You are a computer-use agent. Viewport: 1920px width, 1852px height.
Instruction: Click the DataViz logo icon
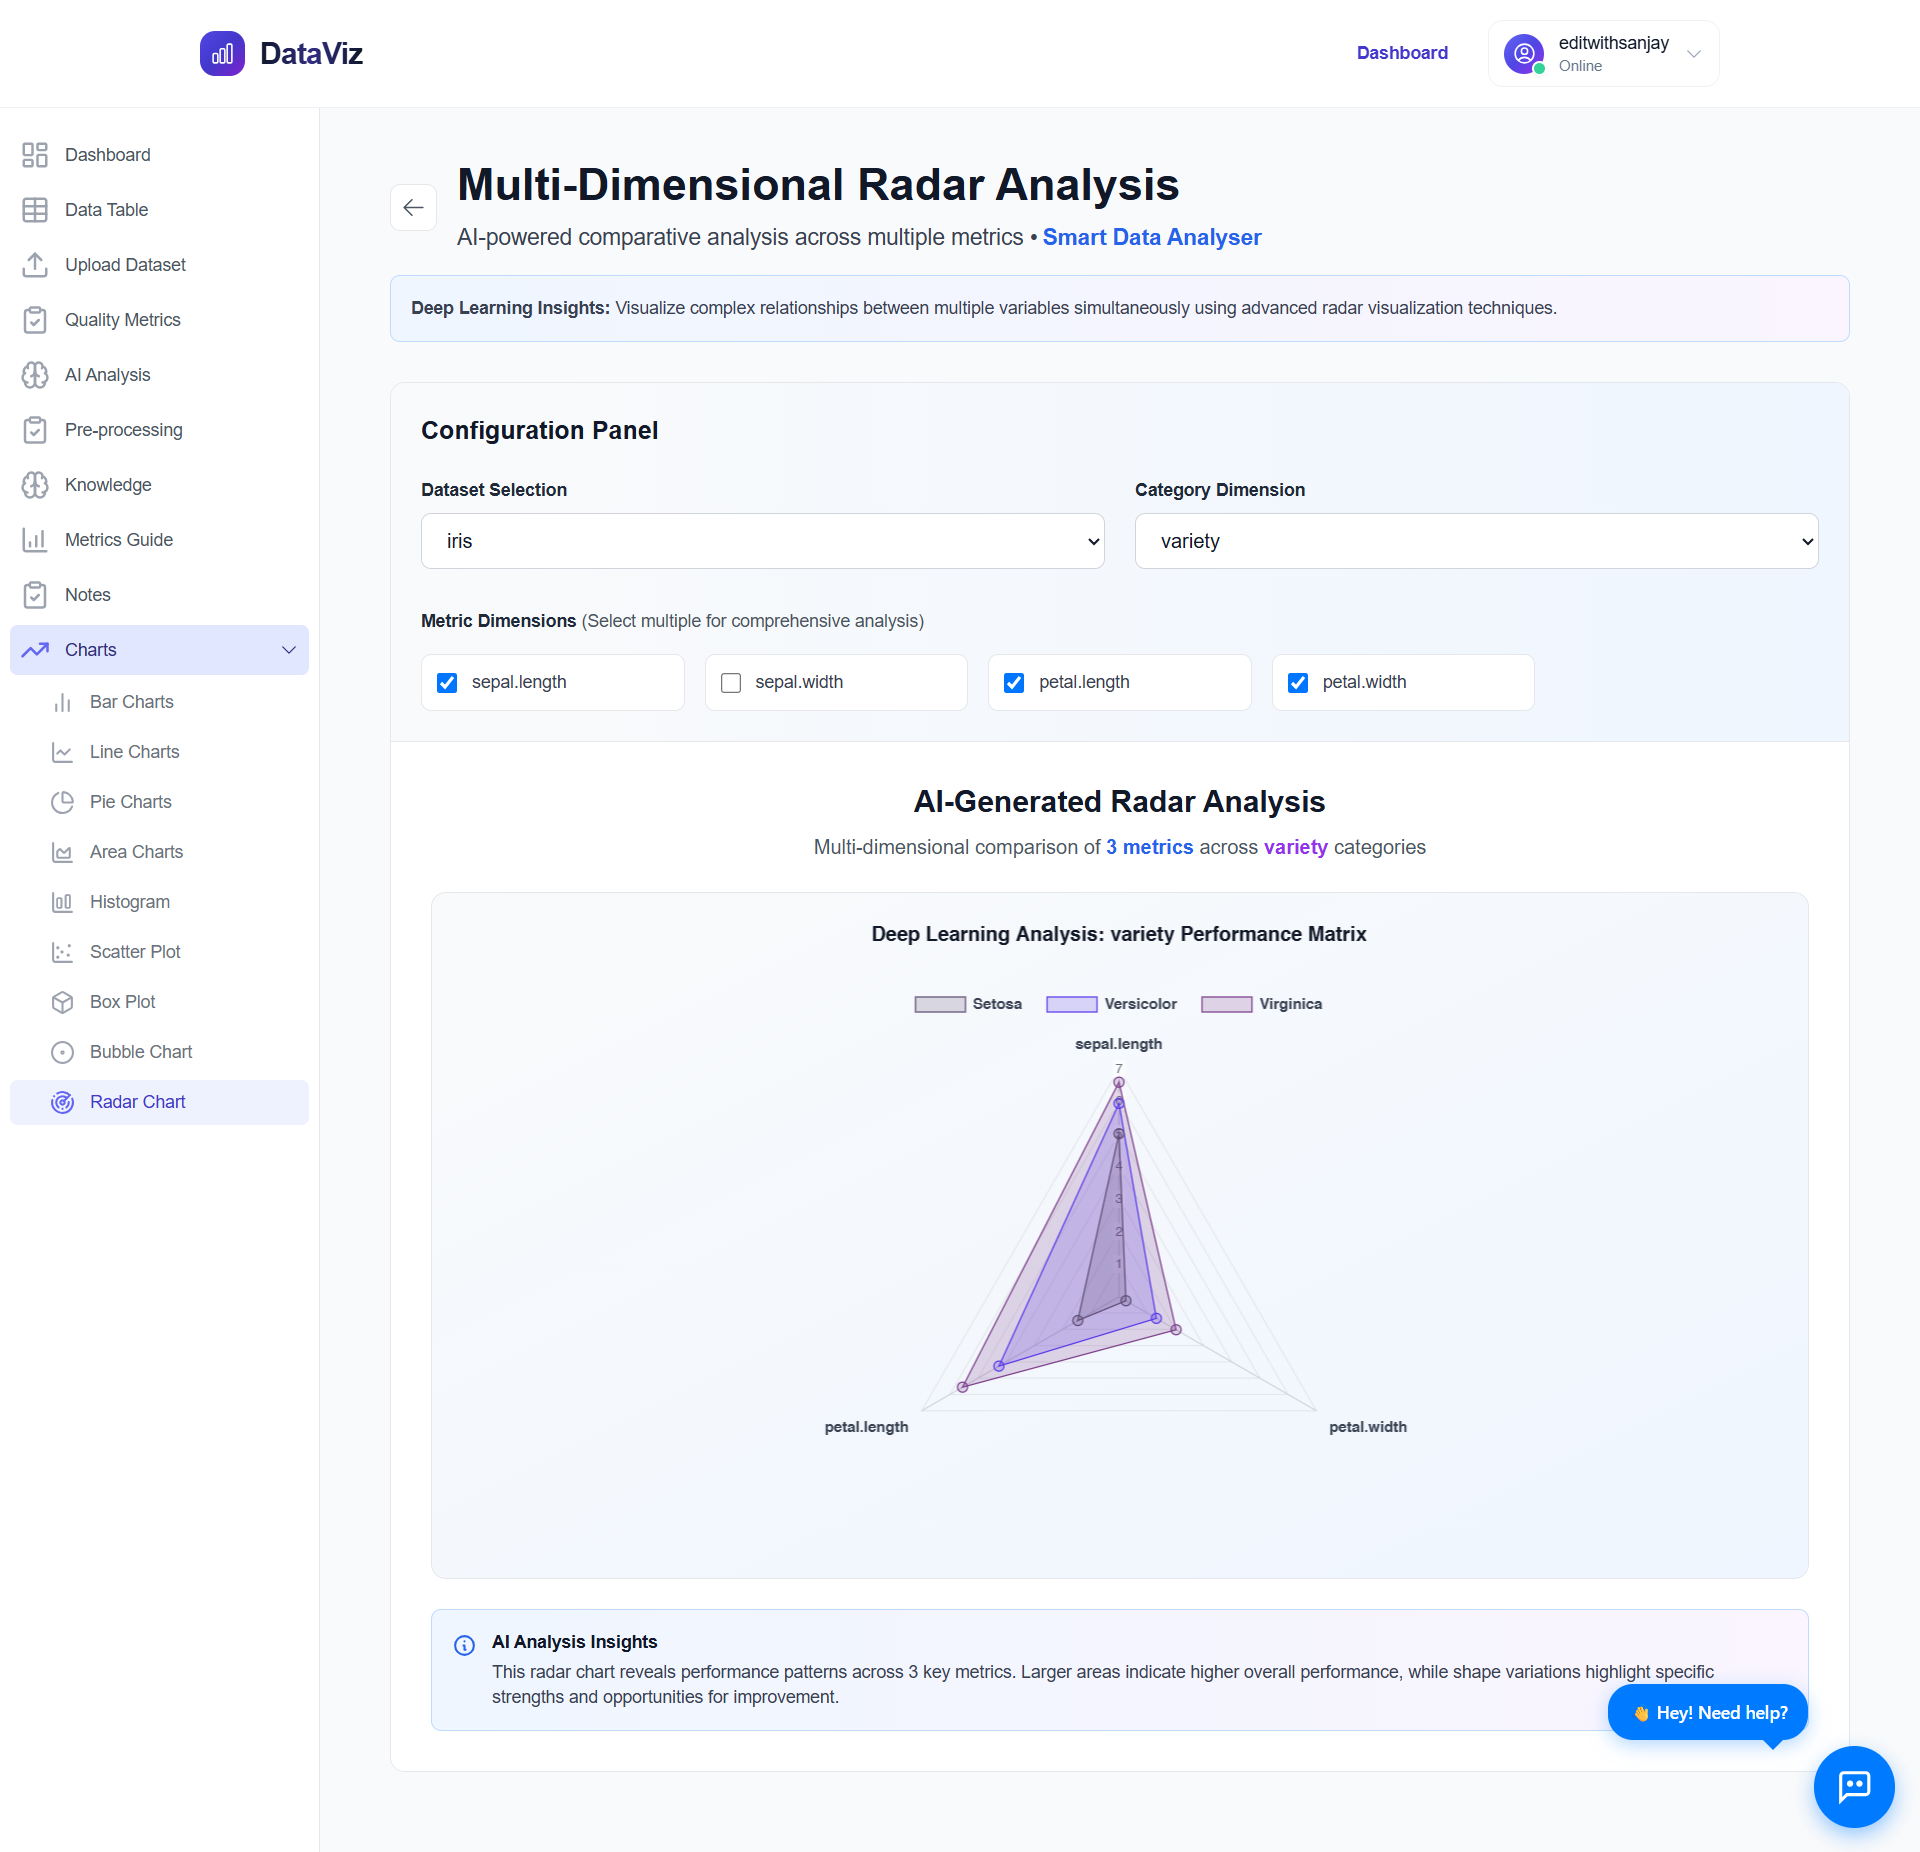[x=222, y=53]
